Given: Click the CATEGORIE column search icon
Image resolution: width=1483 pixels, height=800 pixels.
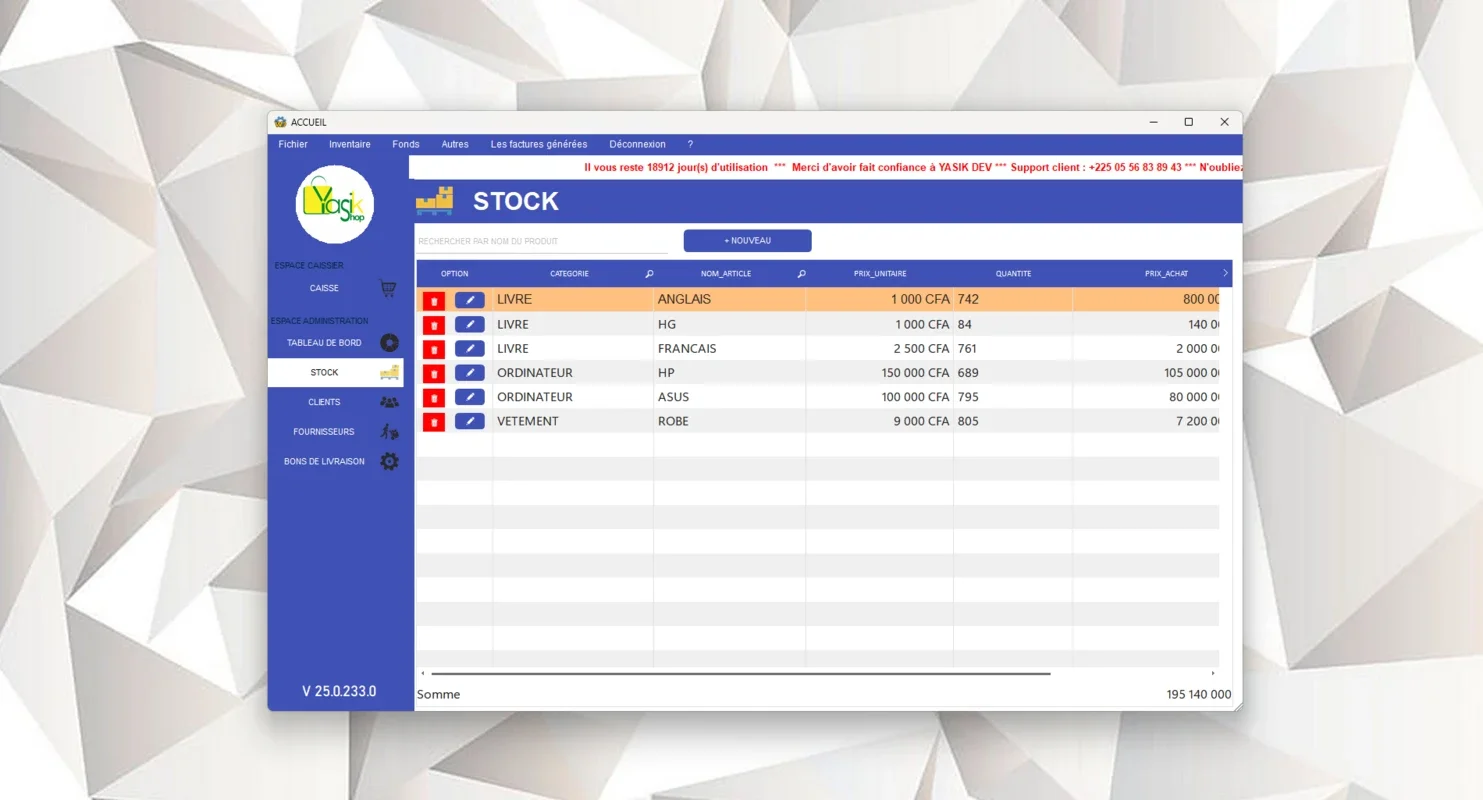Looking at the screenshot, I should [648, 274].
